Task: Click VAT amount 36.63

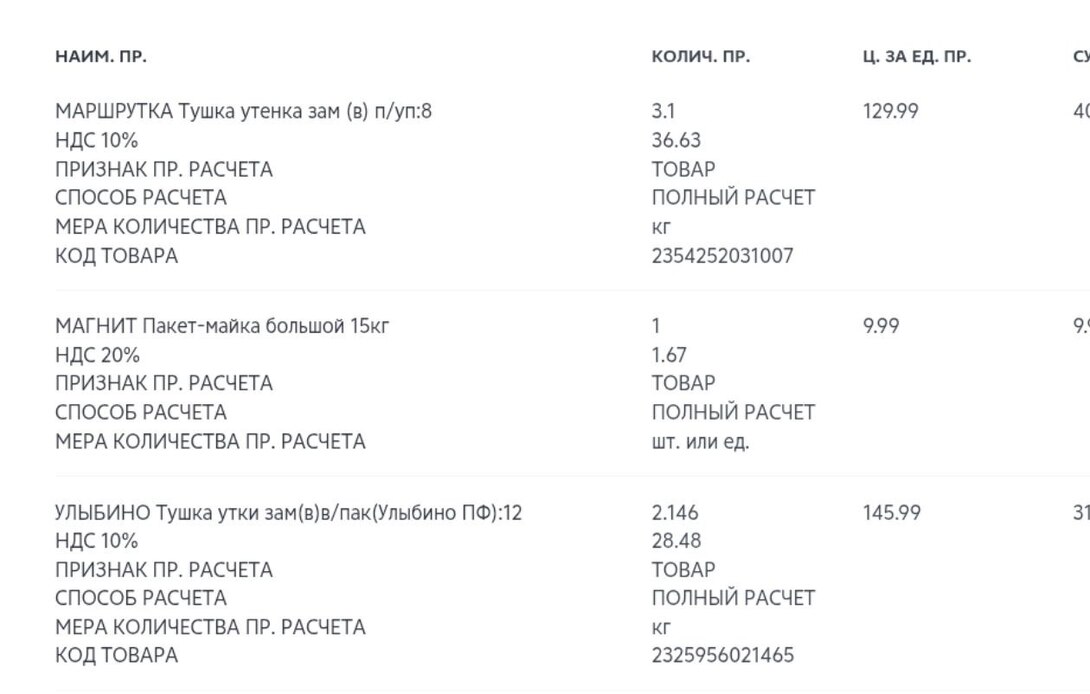Action: [x=676, y=140]
